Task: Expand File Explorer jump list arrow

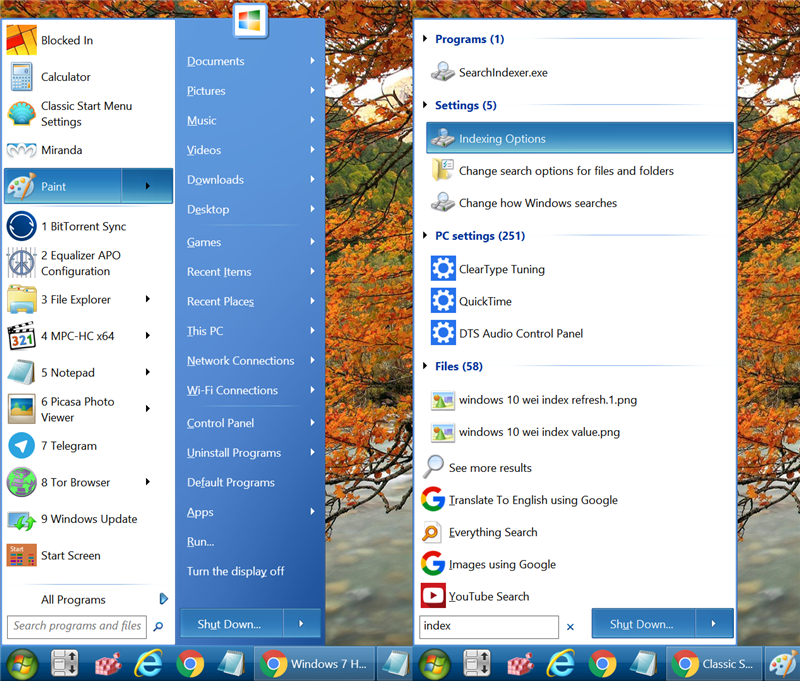Action: (147, 299)
